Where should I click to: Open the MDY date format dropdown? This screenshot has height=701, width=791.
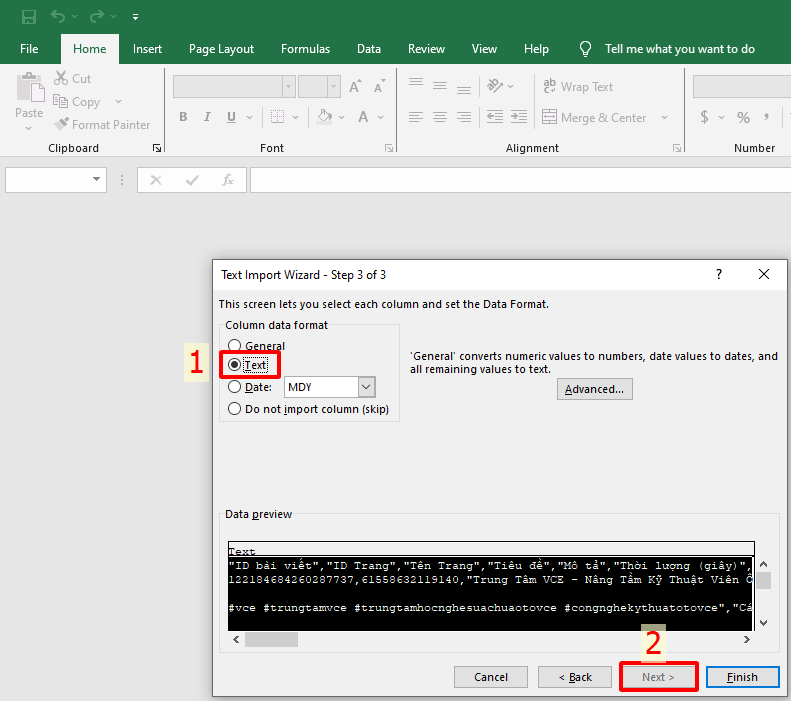pyautogui.click(x=366, y=387)
